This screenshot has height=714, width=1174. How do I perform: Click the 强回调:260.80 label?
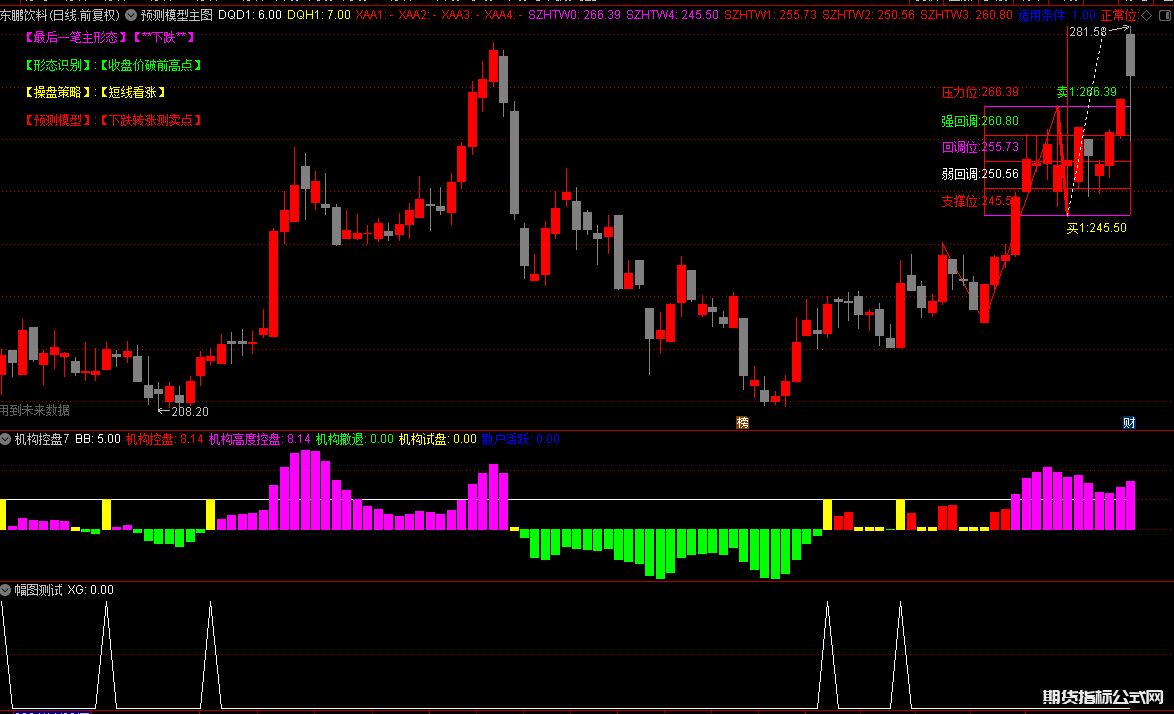coord(980,120)
